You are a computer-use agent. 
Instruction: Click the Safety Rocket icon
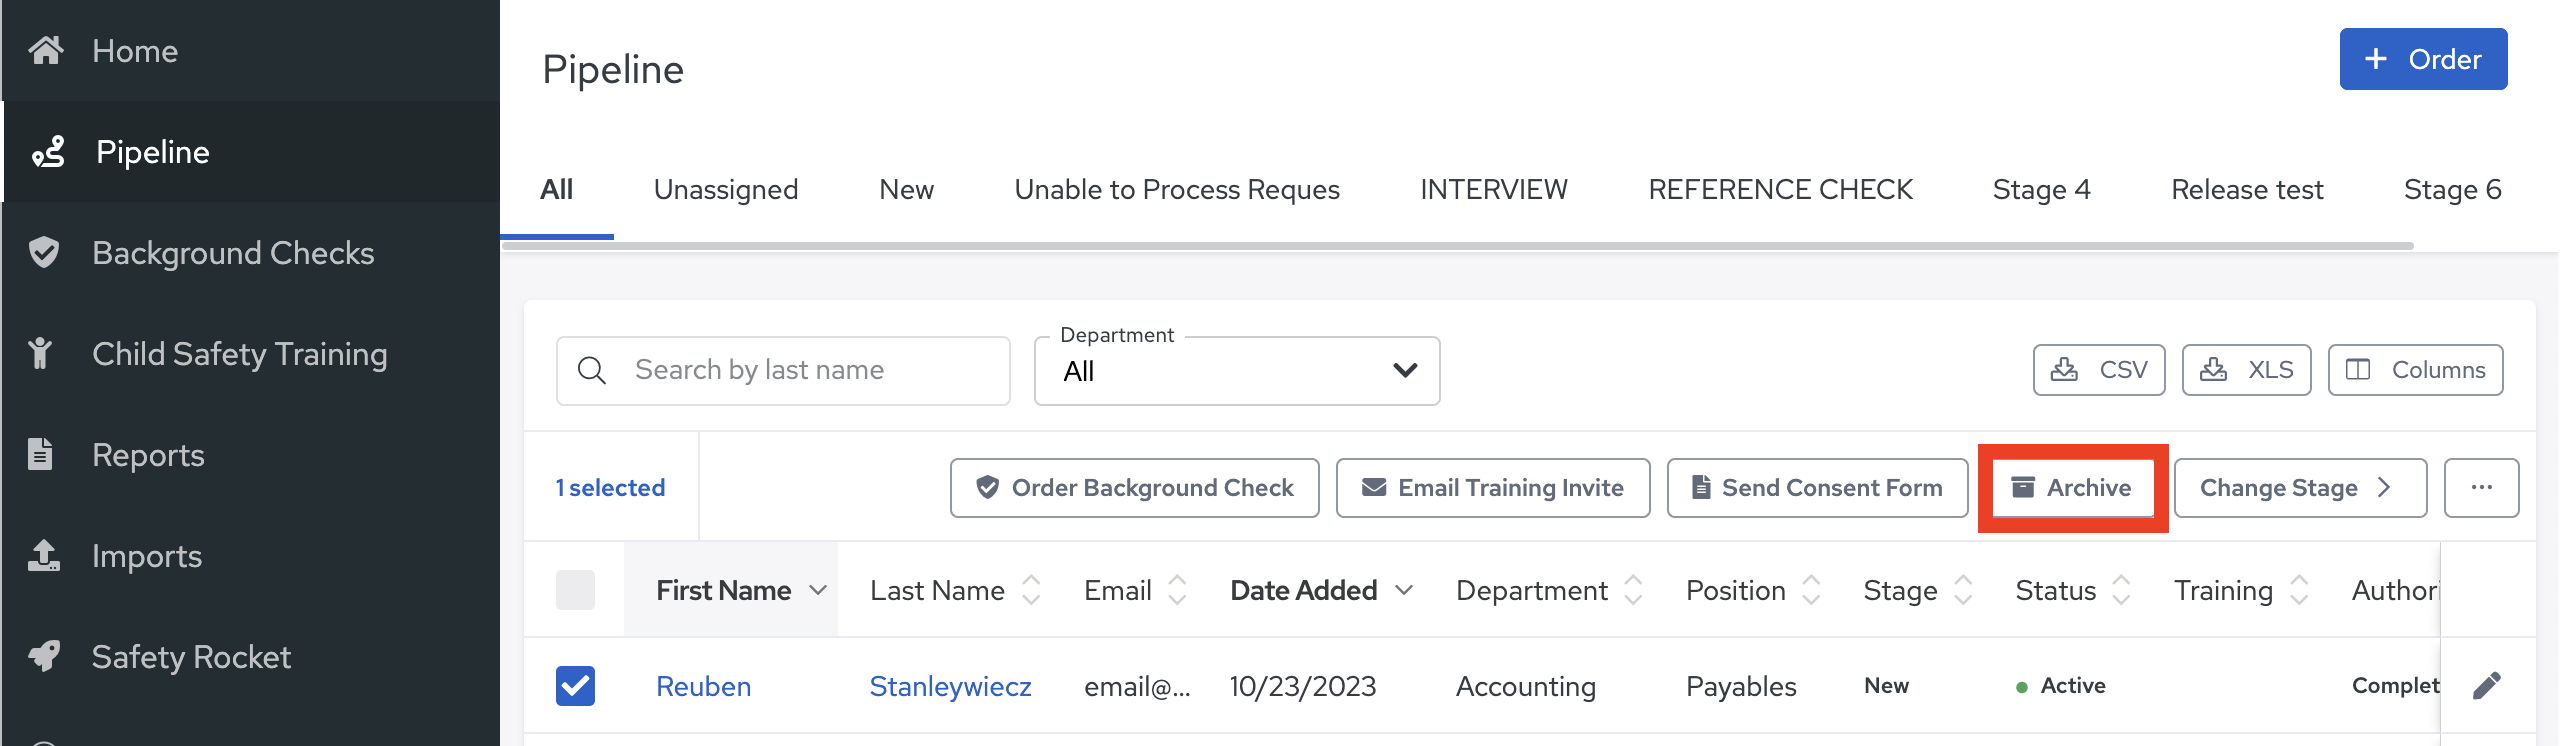pos(44,656)
